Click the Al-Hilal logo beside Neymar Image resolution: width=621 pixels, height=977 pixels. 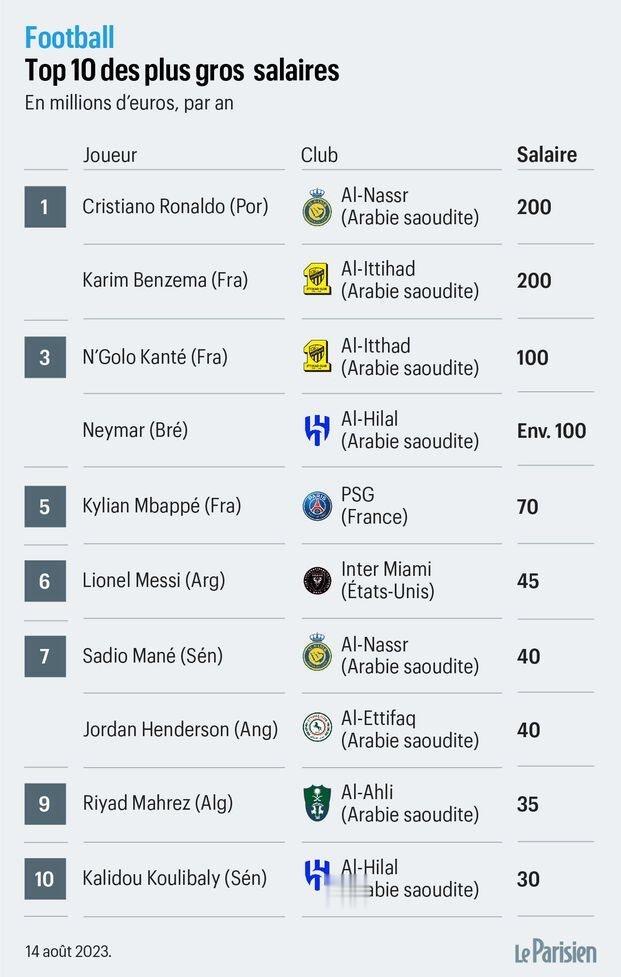316,430
